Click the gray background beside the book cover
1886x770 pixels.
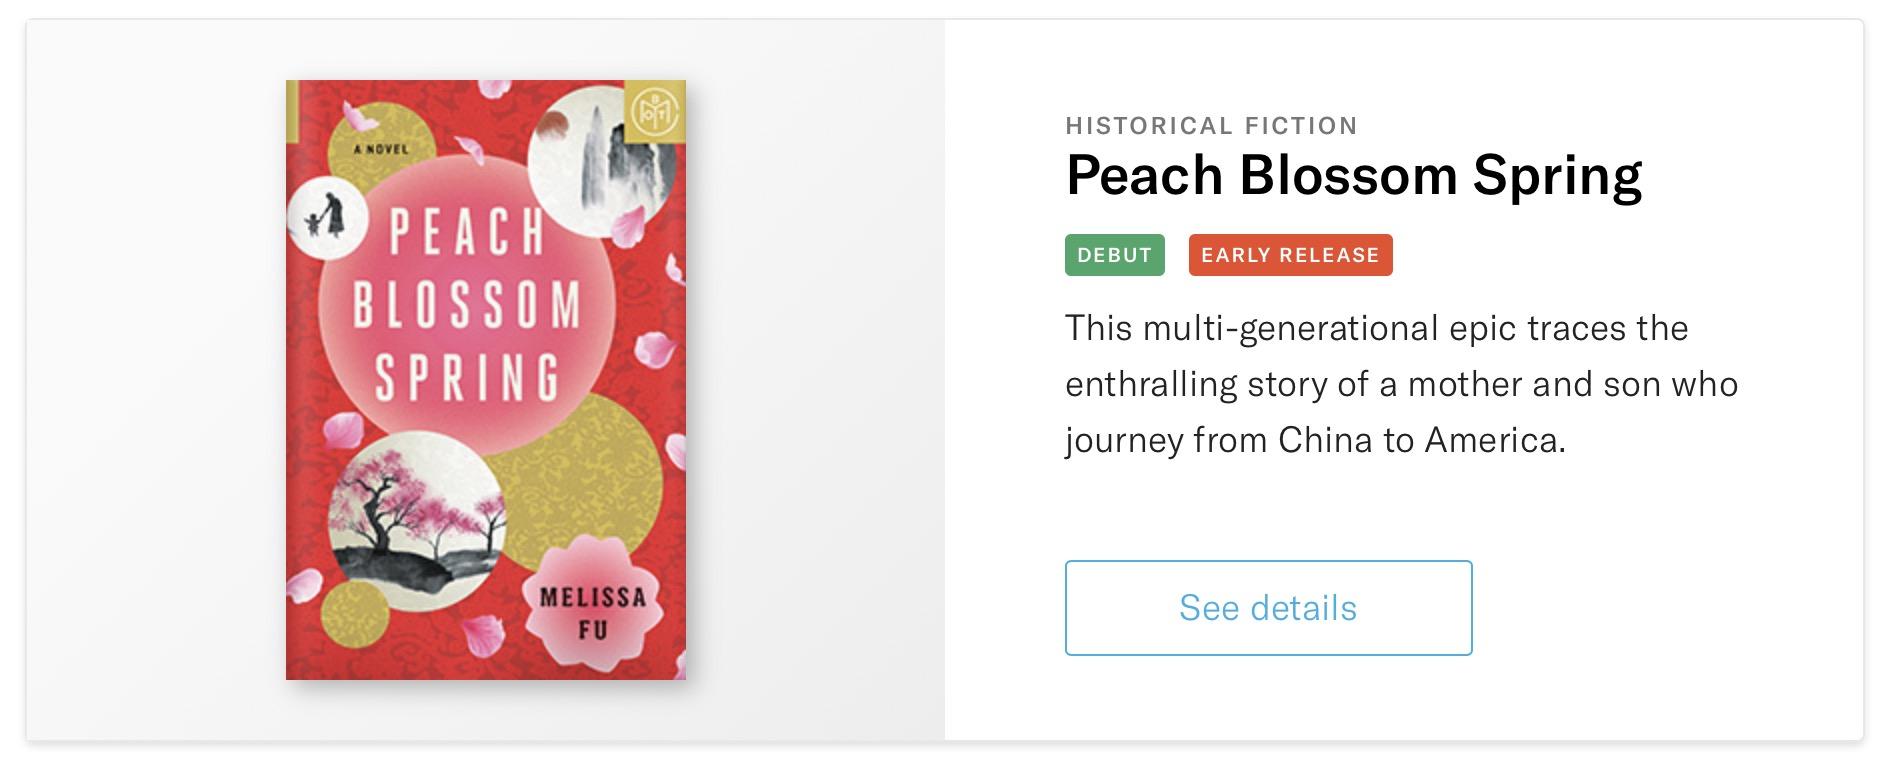tap(810, 380)
